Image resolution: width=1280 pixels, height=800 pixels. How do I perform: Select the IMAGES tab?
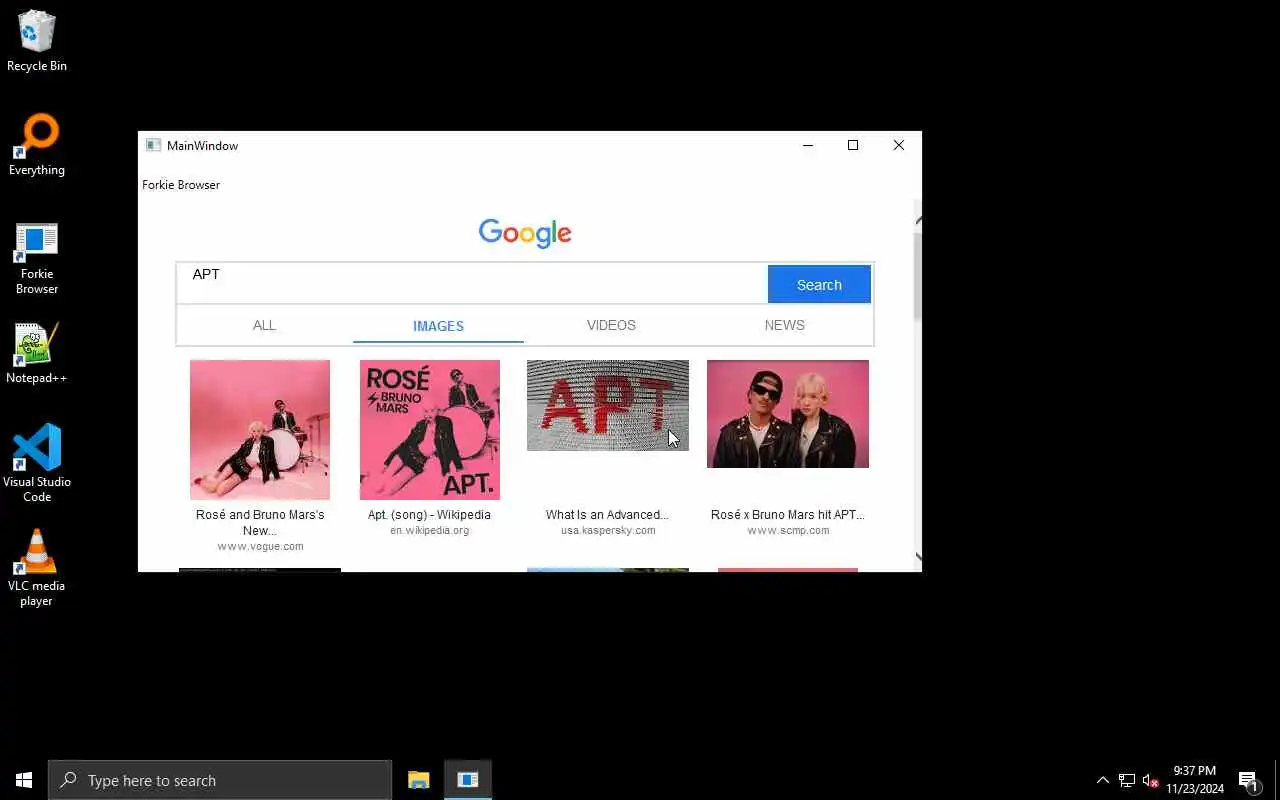click(438, 326)
